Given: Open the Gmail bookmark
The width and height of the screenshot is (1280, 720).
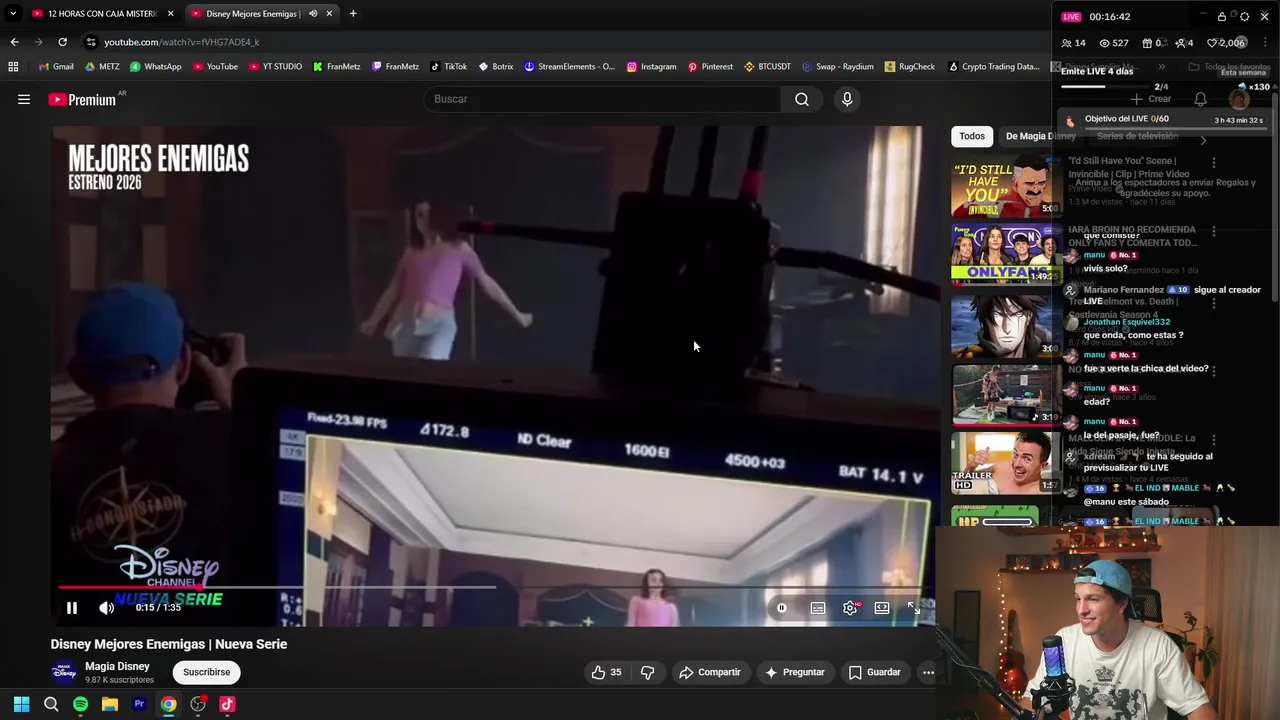Looking at the screenshot, I should click(55, 67).
